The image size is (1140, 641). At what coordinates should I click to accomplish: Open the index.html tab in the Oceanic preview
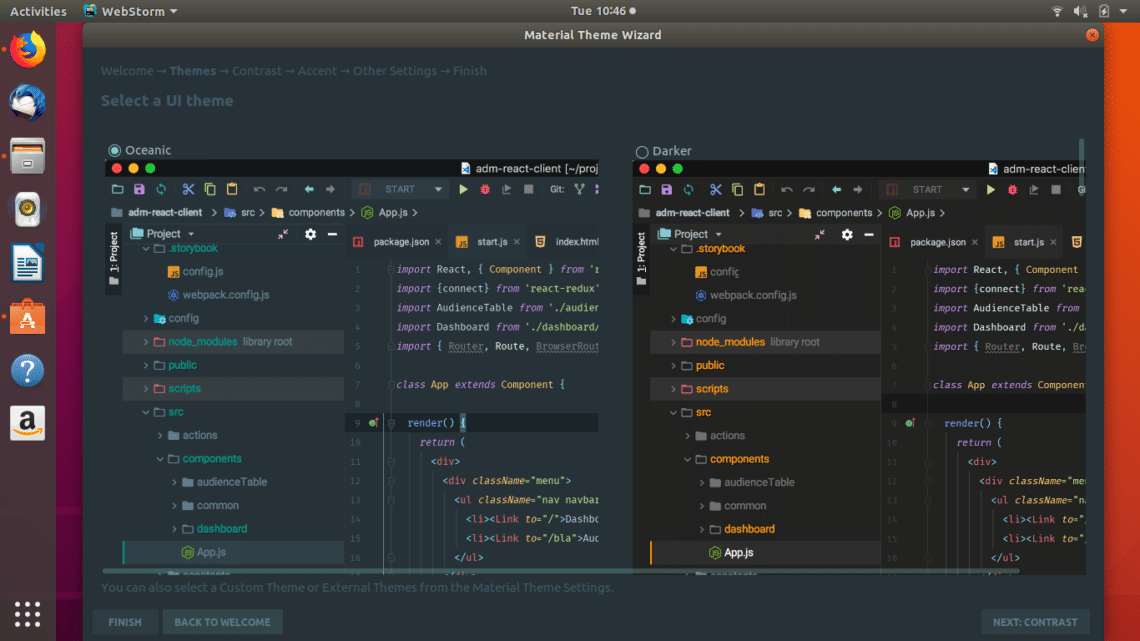point(568,242)
